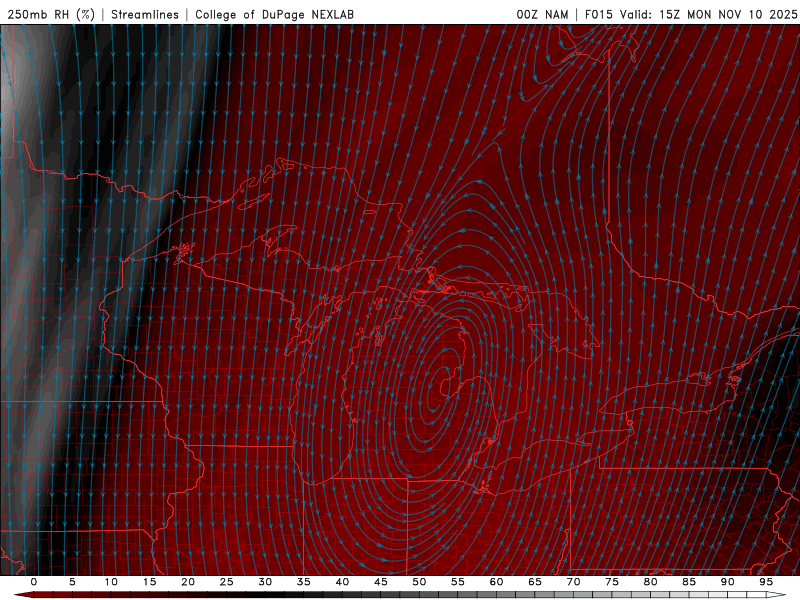Click the '75' colorbar tick label
This screenshot has height=600, width=800.
point(612,582)
